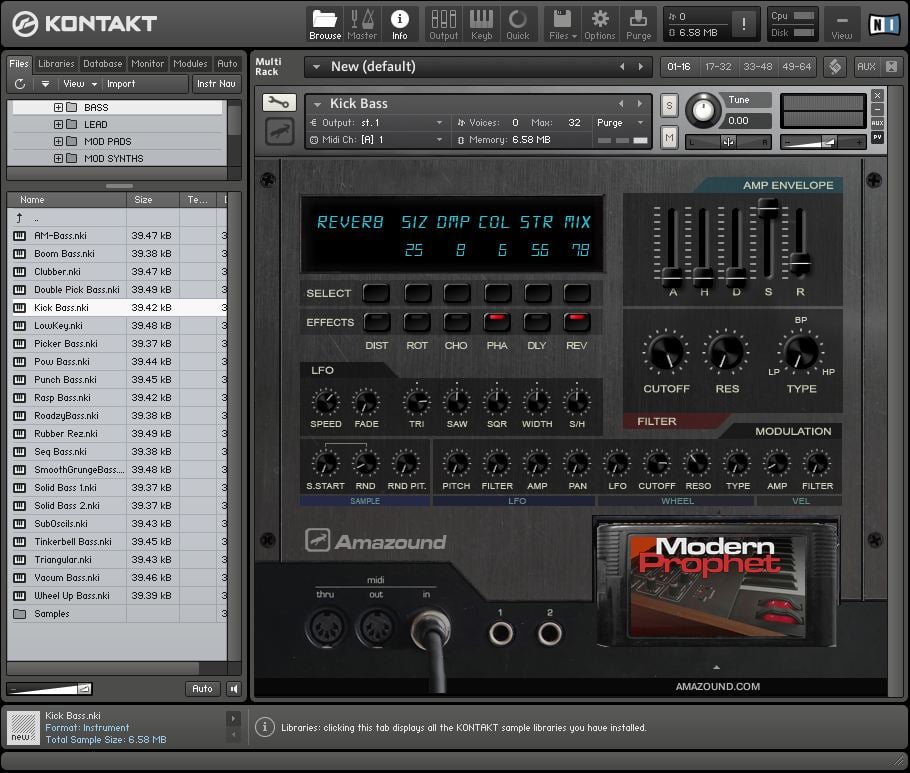Switch to the Libraries tab
The width and height of the screenshot is (910, 773).
(x=56, y=64)
